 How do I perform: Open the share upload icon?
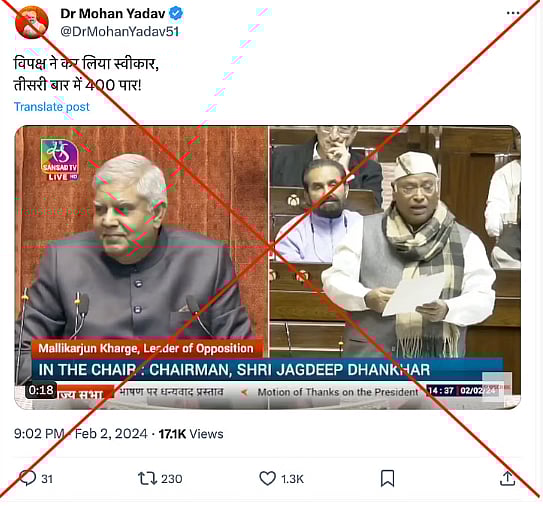507,478
